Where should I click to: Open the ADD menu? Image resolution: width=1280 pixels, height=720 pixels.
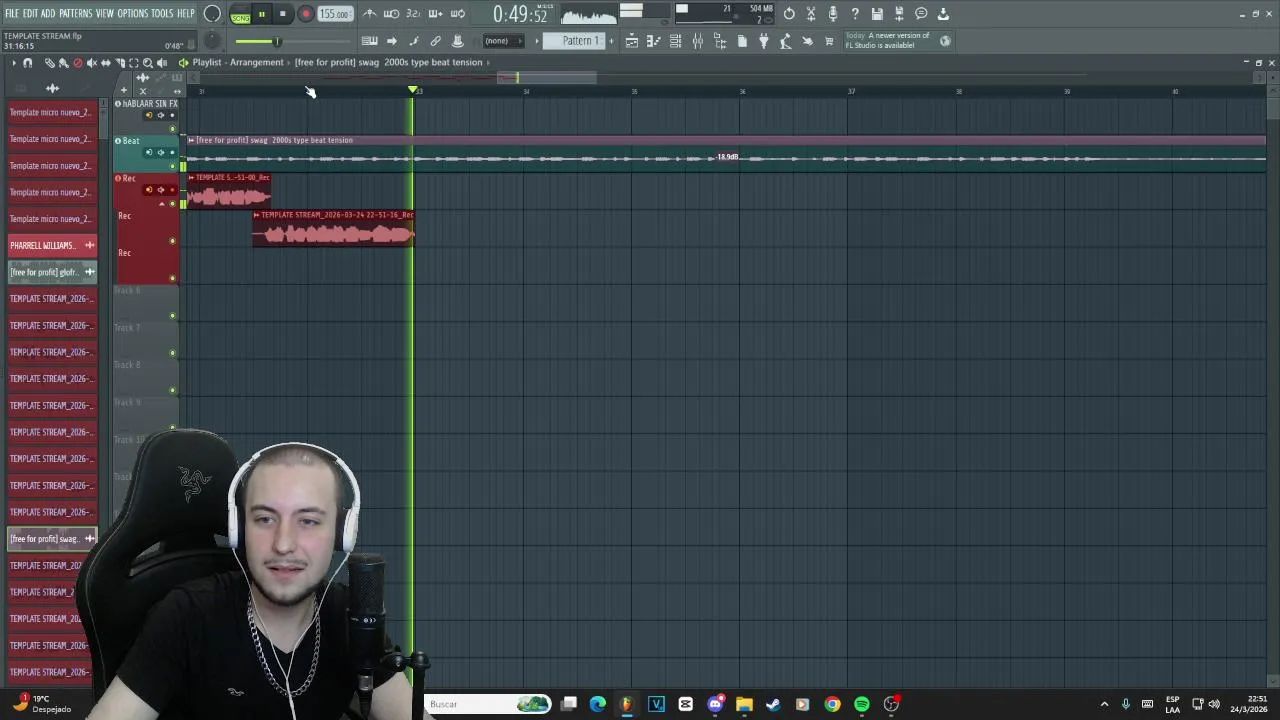[x=48, y=13]
